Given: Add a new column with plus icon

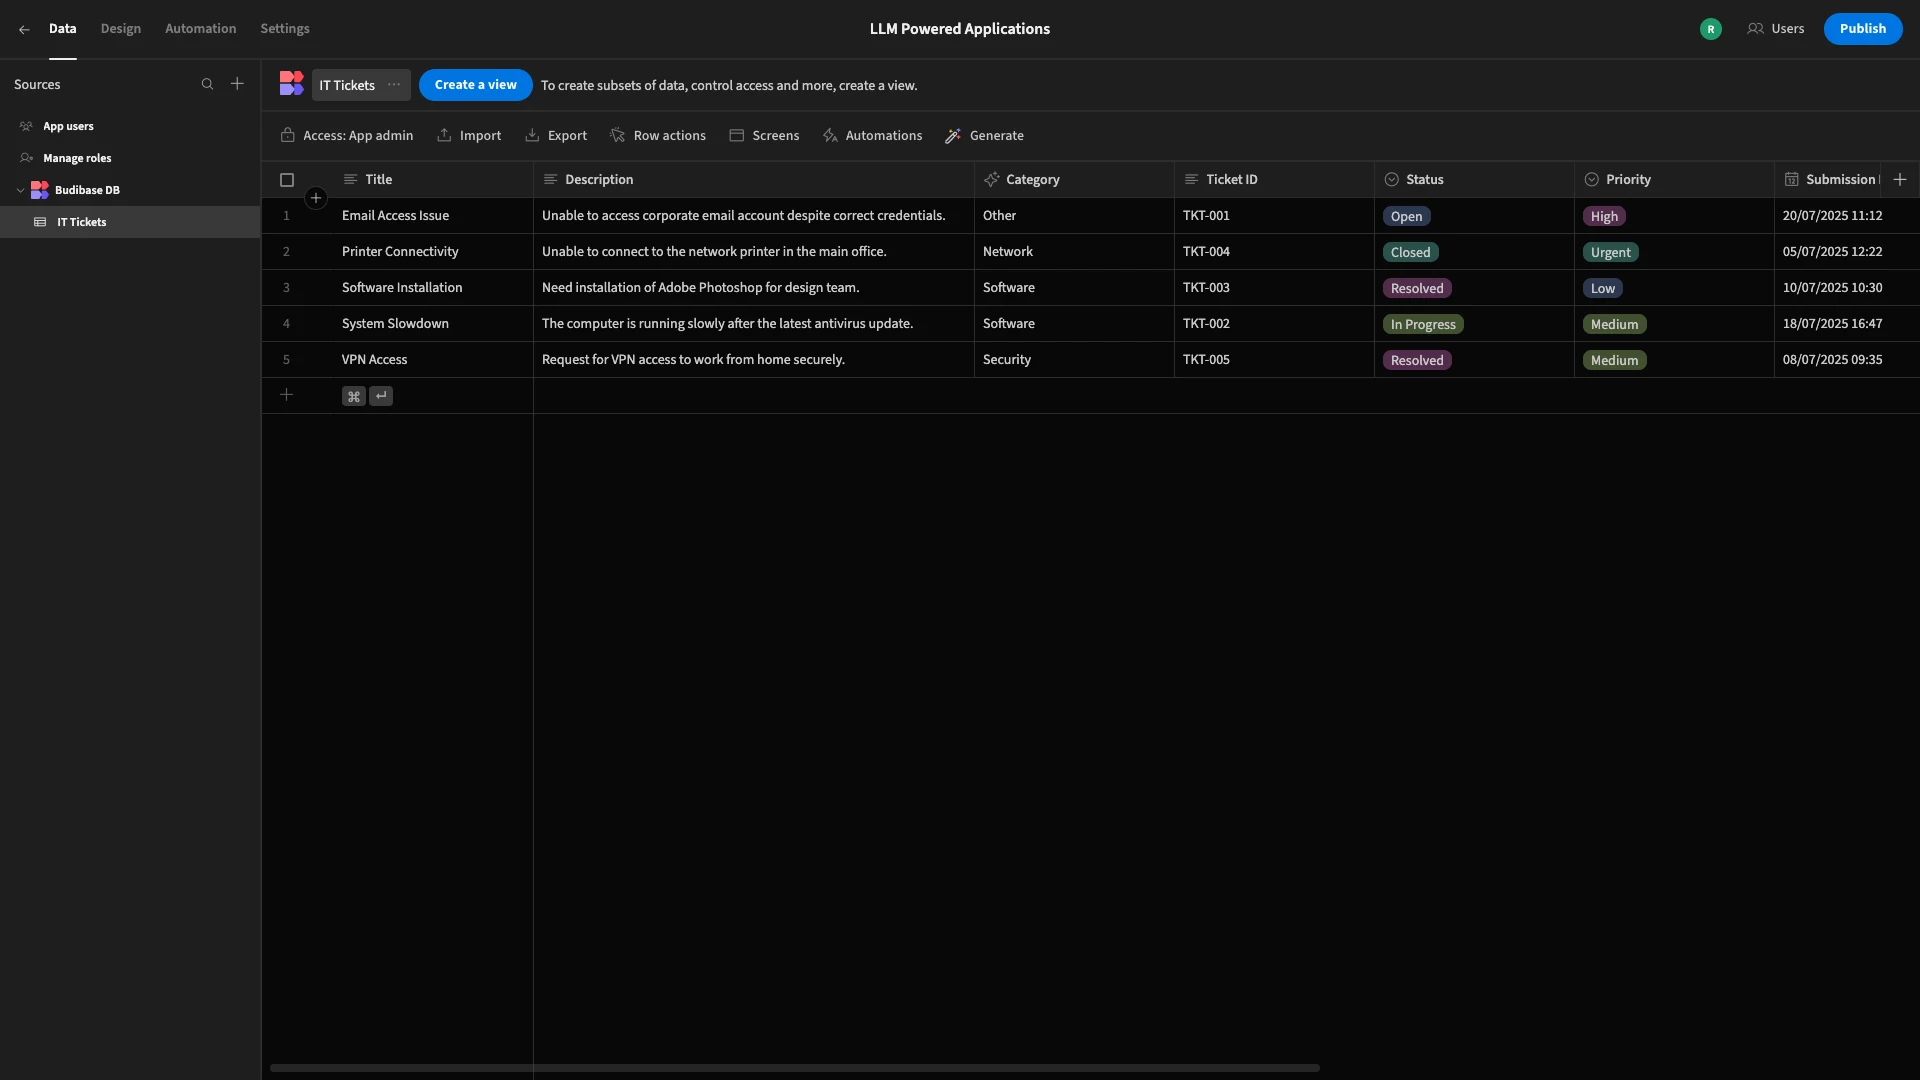Looking at the screenshot, I should point(1900,180).
